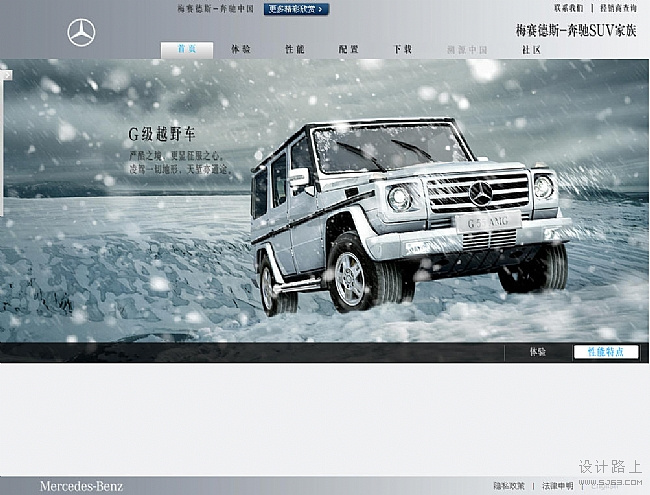Open the 经销商查询 link

tap(618, 8)
